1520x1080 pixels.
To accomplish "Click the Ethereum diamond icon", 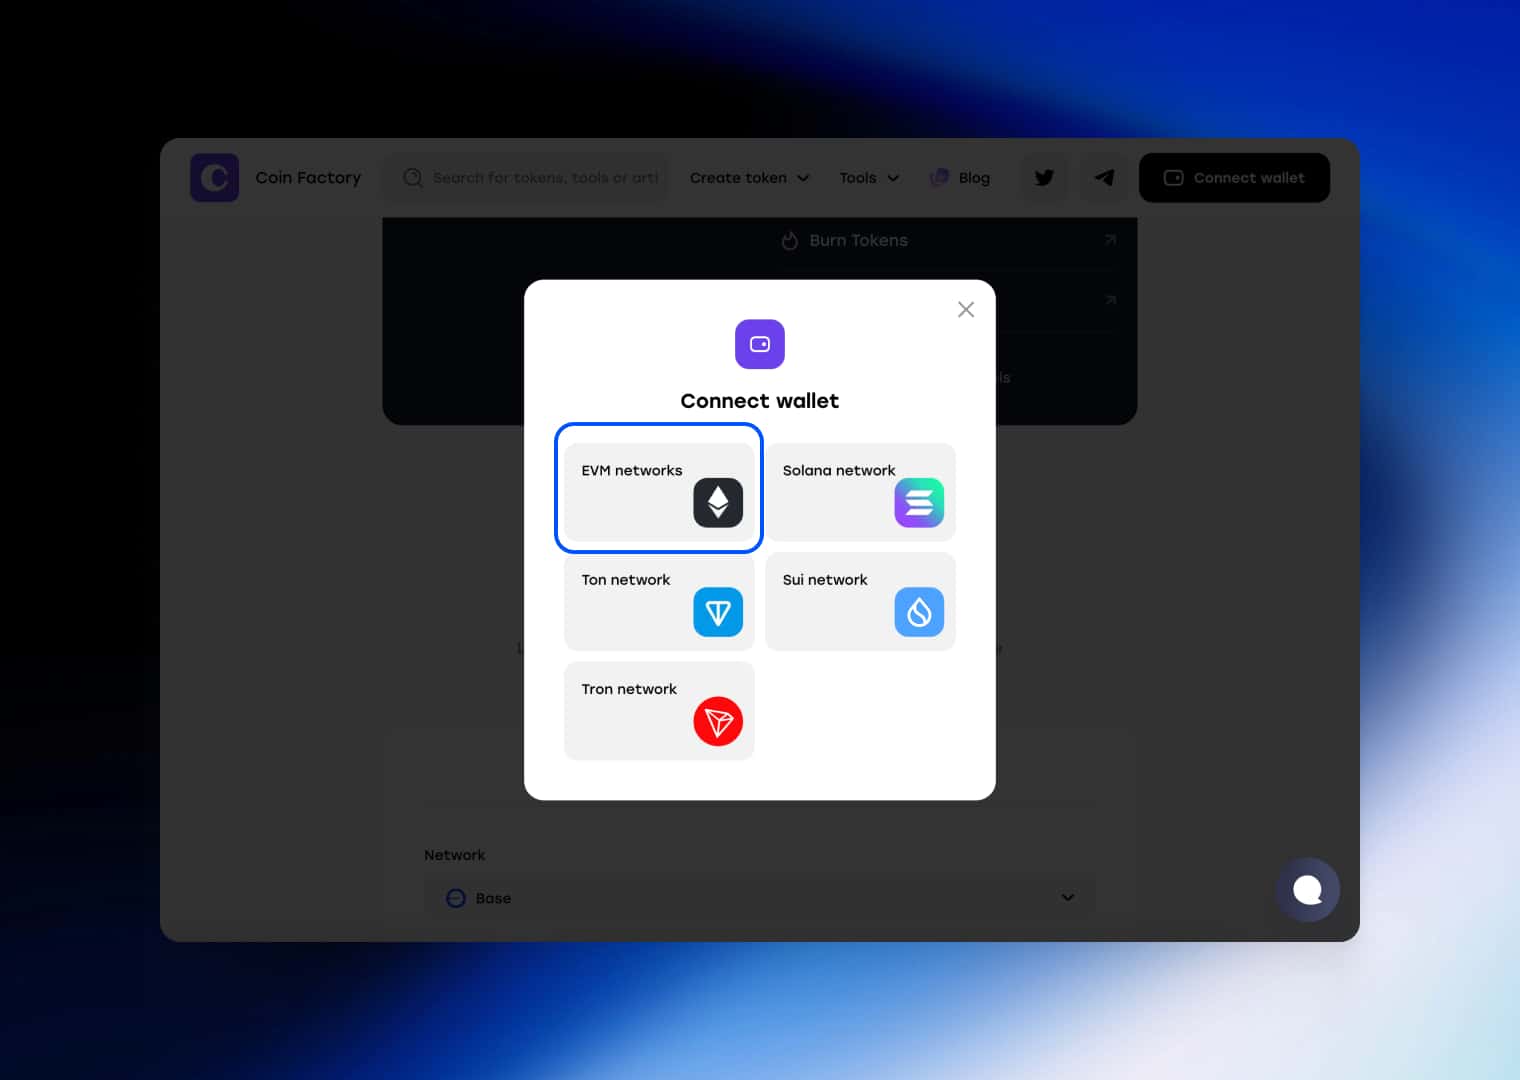I will point(718,502).
